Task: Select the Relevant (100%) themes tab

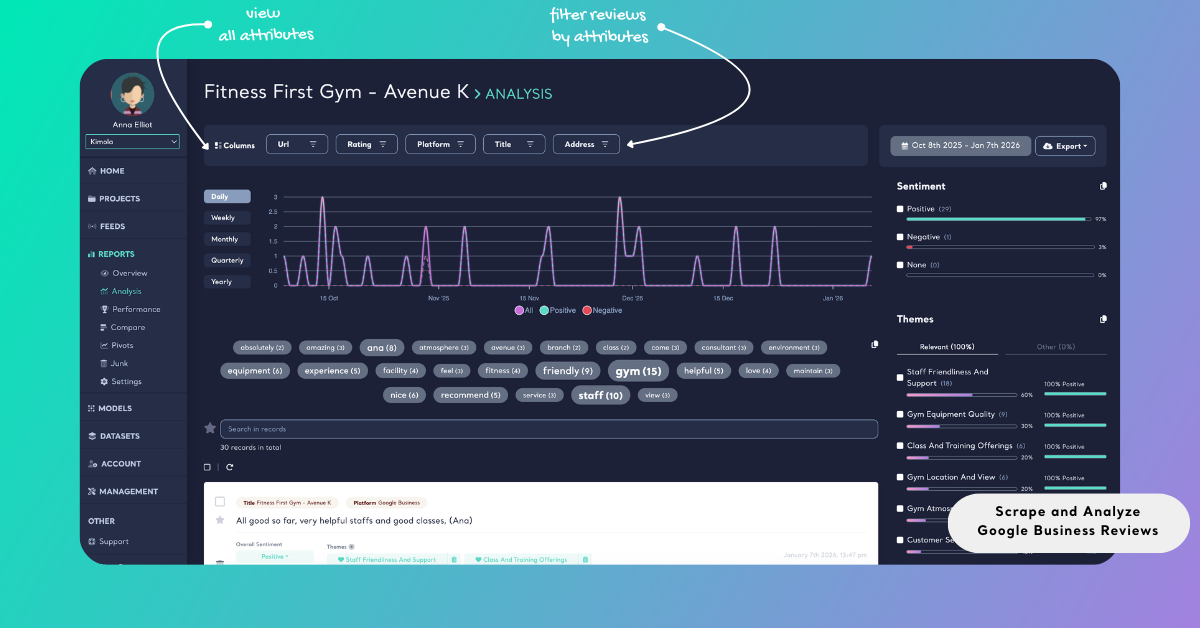Action: click(x=947, y=347)
